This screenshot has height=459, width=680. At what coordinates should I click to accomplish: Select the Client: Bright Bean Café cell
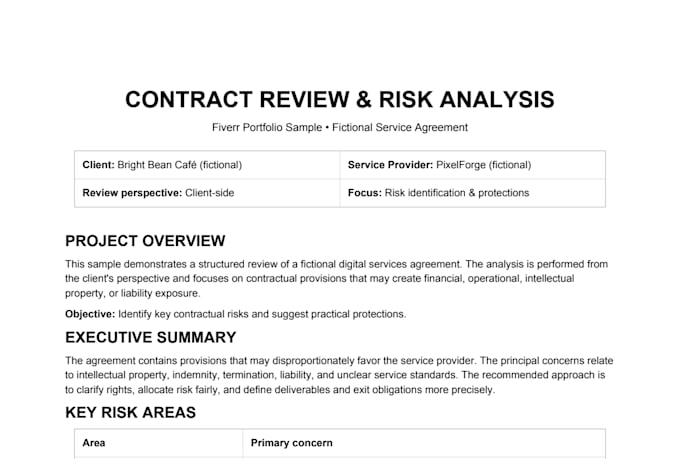(207, 165)
